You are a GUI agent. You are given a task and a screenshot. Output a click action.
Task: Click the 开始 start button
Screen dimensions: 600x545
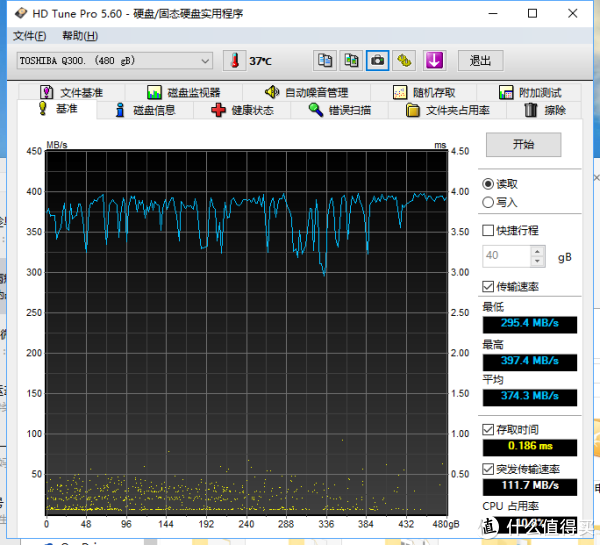click(523, 145)
